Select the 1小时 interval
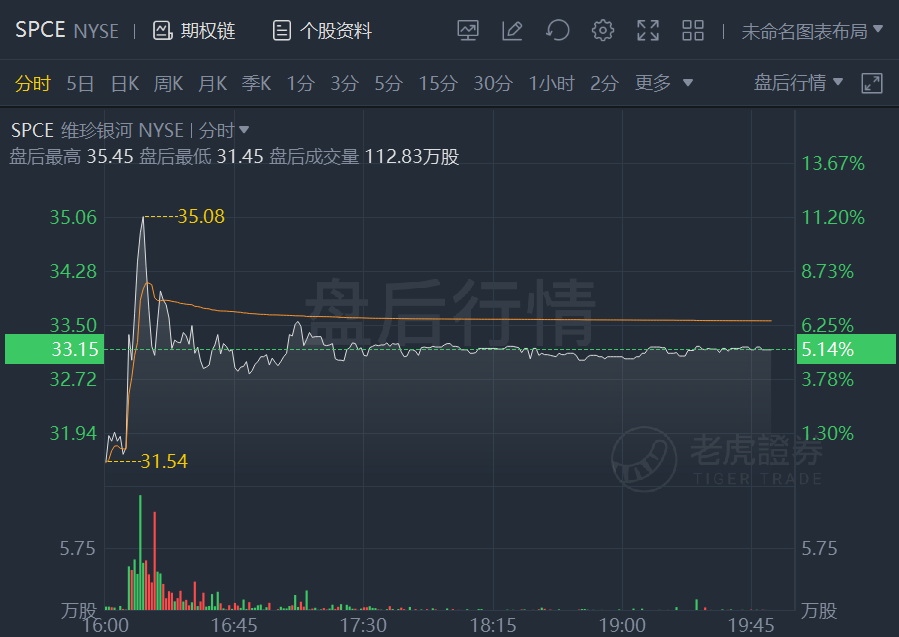This screenshot has height=637, width=899. tap(551, 84)
